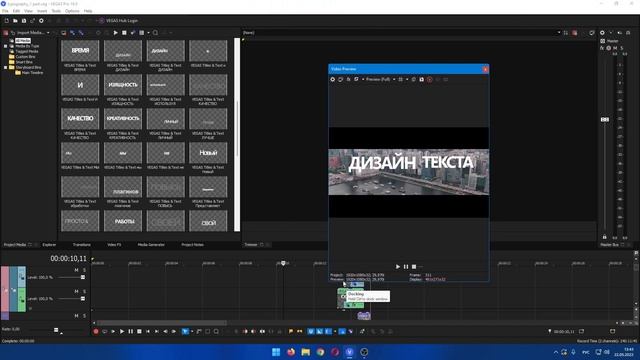Open the Tools menu
Screen dimensions: 640x360
[x=56, y=11]
